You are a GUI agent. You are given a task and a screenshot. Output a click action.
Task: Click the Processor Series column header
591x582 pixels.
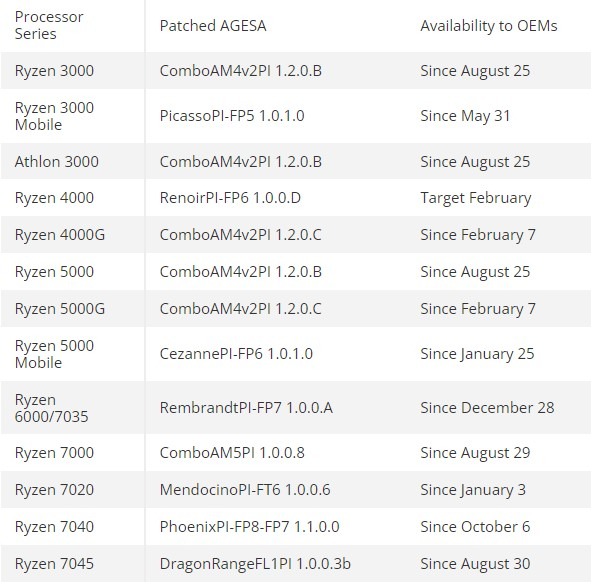49,25
